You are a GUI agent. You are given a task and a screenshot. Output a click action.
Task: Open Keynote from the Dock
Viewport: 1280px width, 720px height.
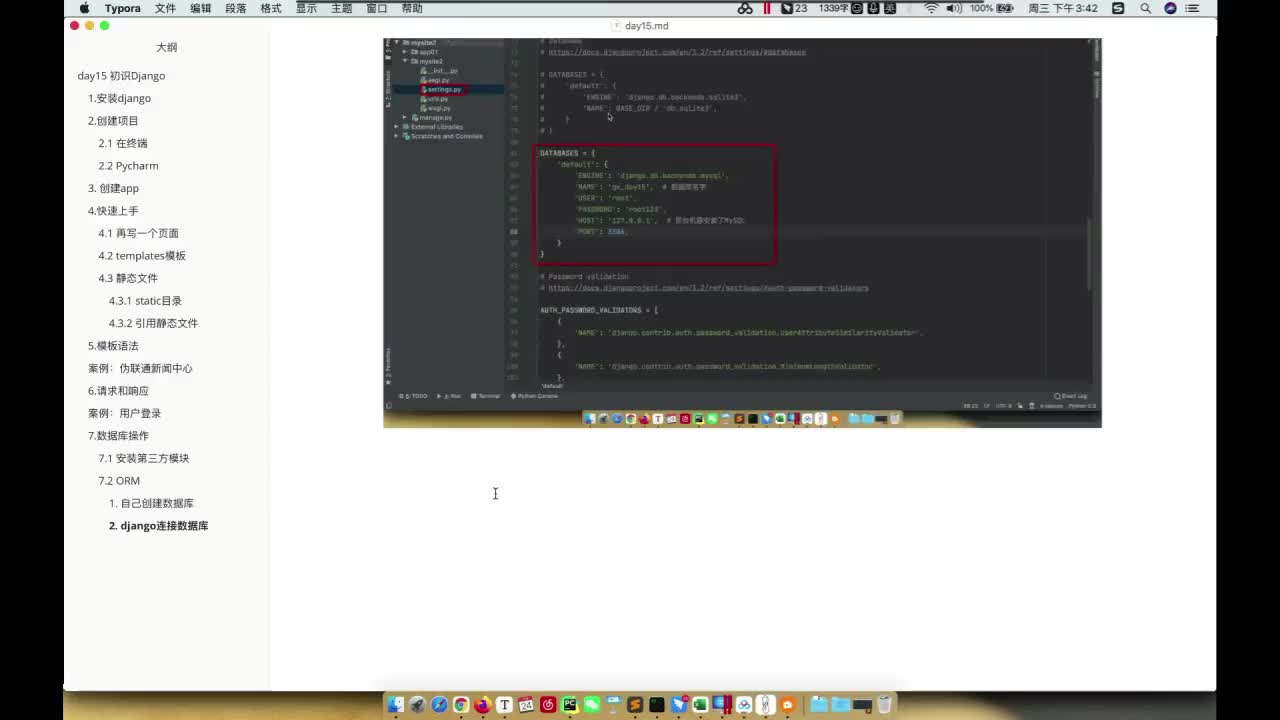pyautogui.click(x=613, y=705)
